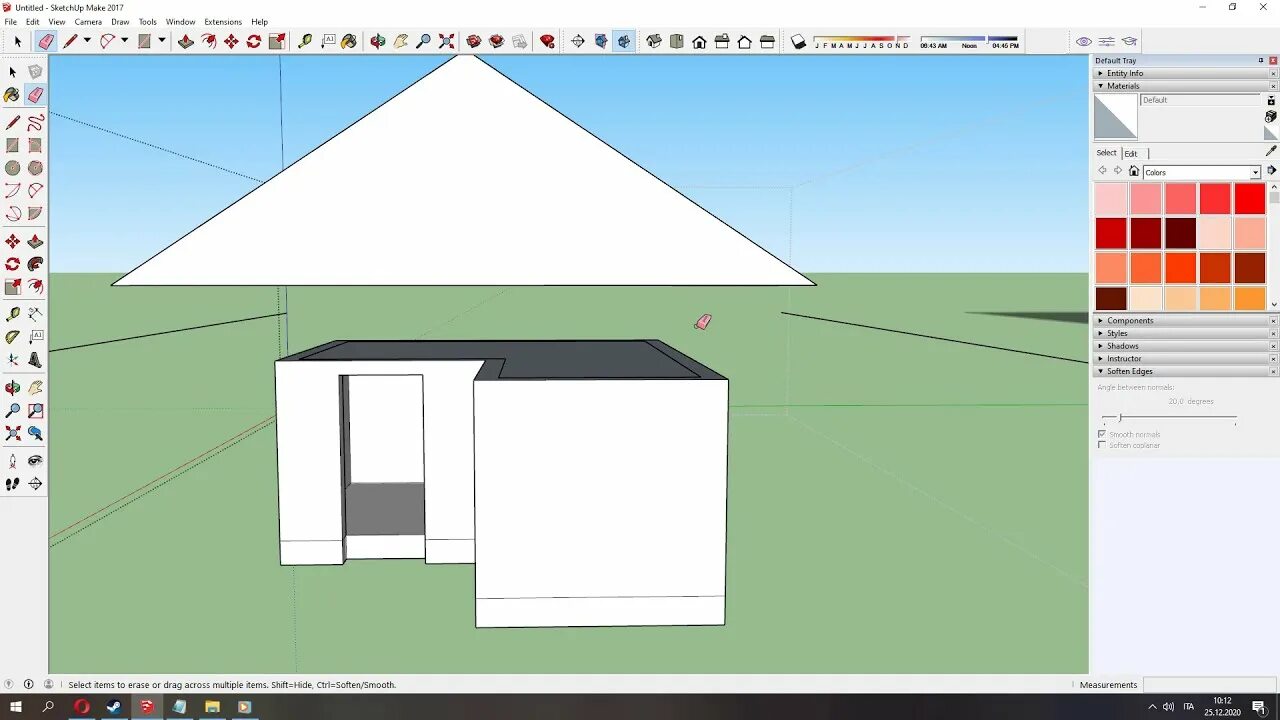Select the Walk footprints tool
The height and width of the screenshot is (720, 1280).
tap(13, 484)
